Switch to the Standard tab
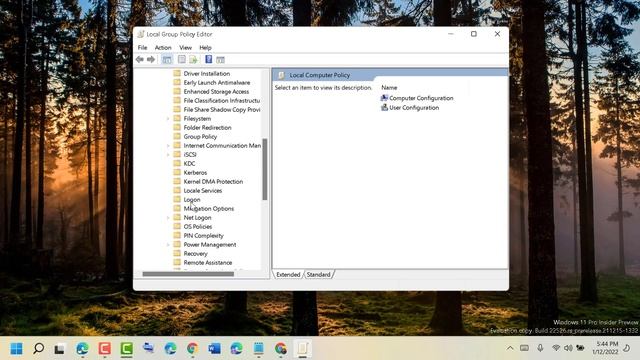Screen dimensions: 640x360 (318, 275)
